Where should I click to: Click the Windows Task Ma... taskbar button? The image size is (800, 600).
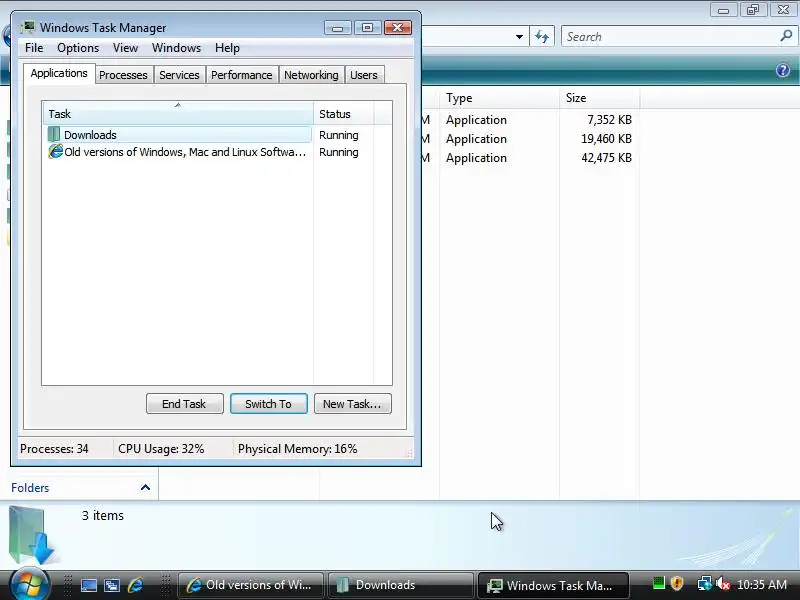pyautogui.click(x=553, y=585)
